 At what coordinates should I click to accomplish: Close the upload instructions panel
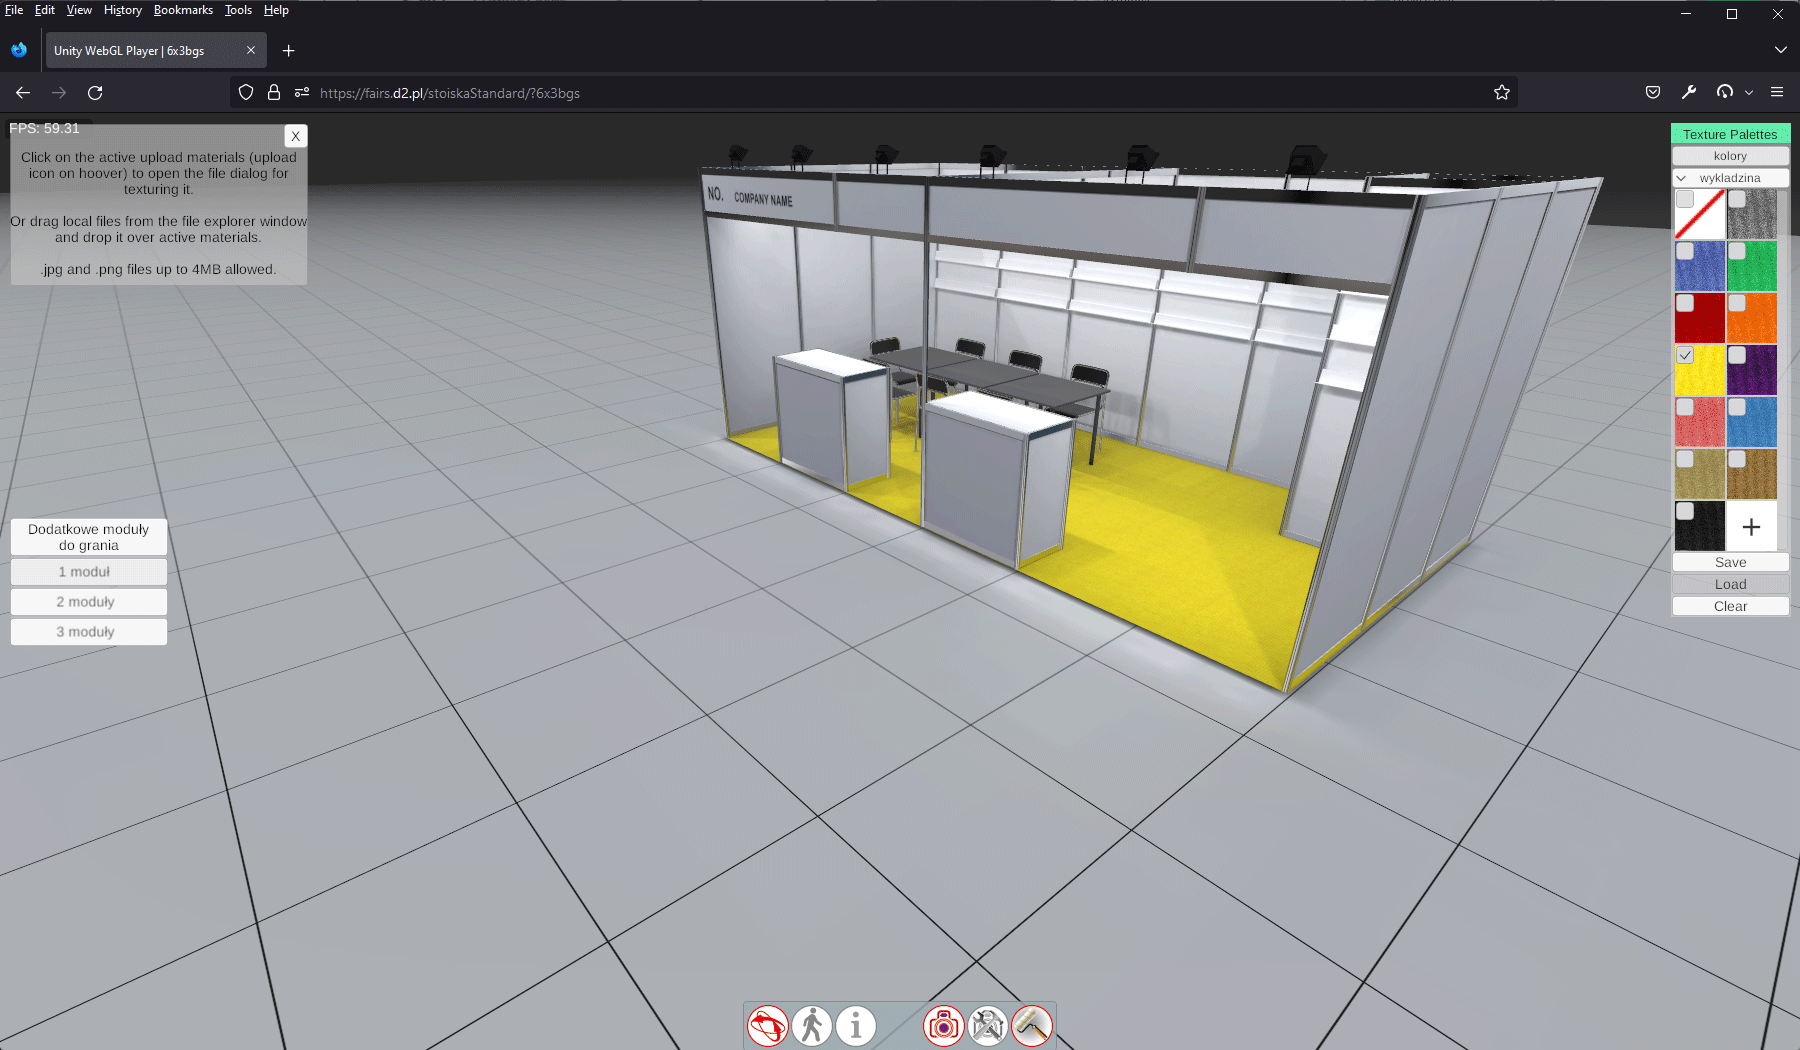(295, 136)
